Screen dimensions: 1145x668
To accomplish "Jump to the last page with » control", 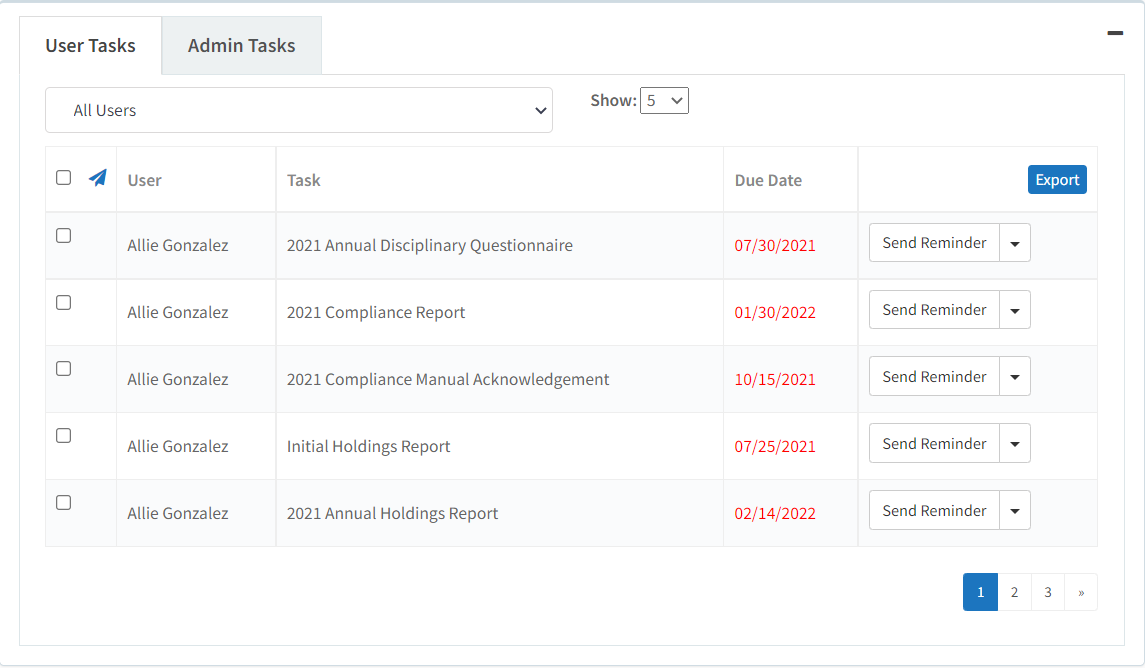I will pos(1080,591).
